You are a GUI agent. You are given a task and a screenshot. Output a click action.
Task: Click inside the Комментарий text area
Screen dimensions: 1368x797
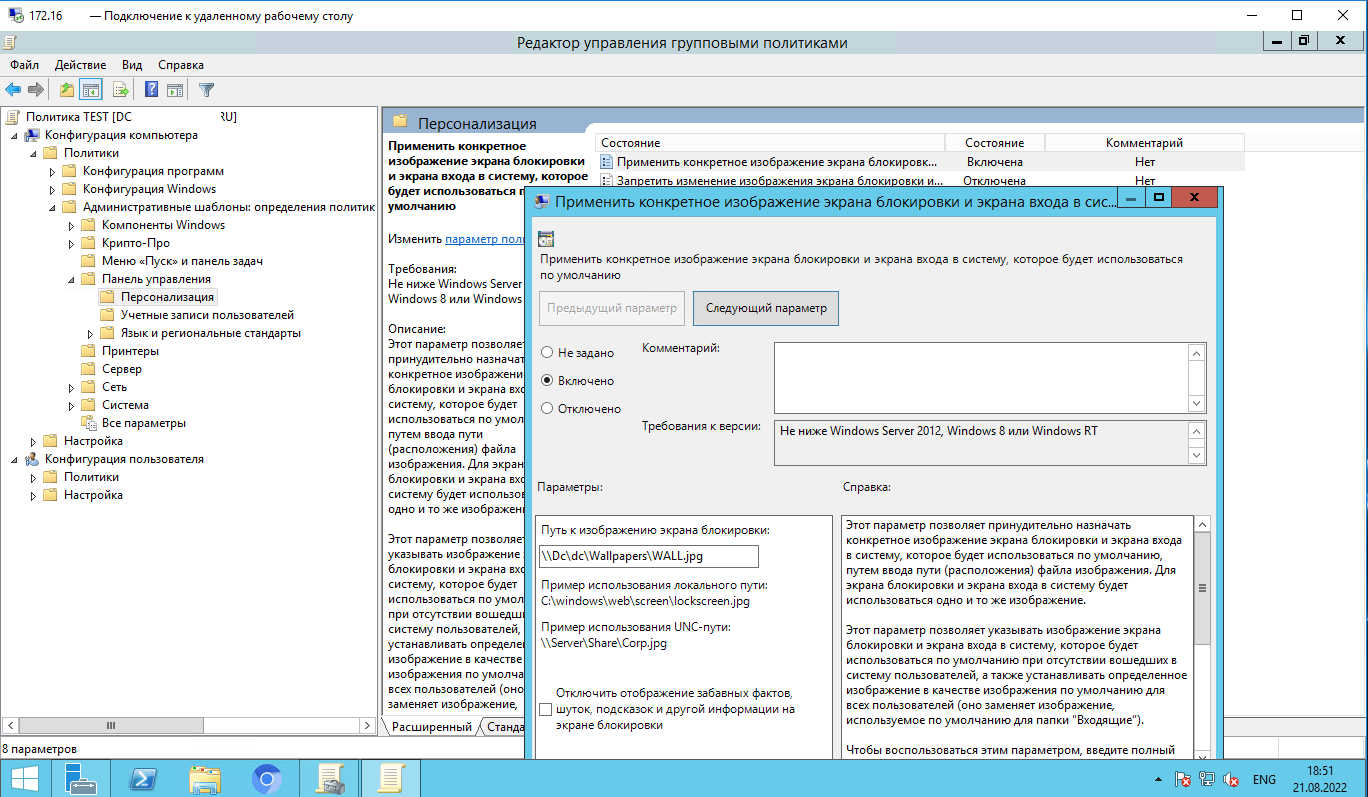[982, 376]
